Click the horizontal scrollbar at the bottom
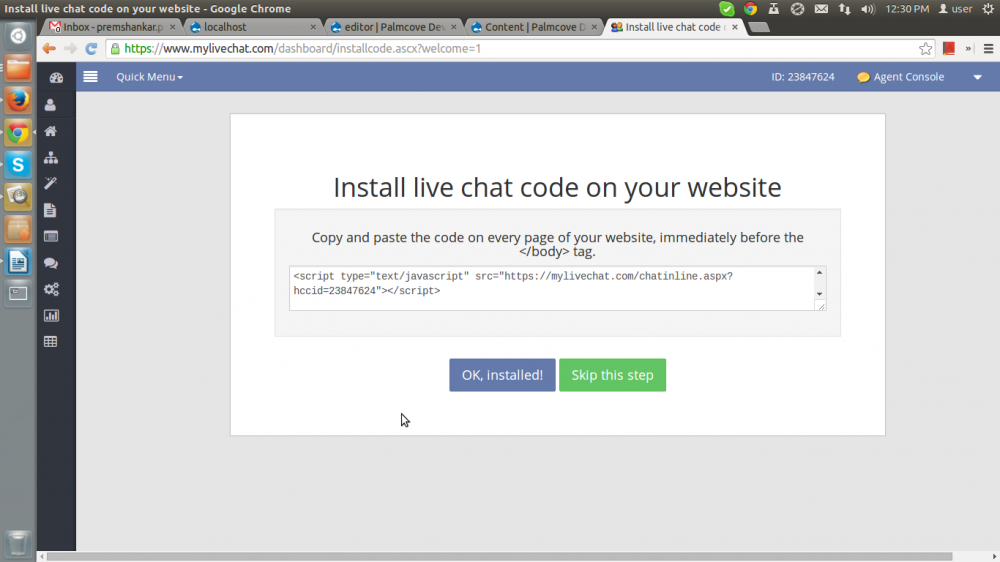 500,556
